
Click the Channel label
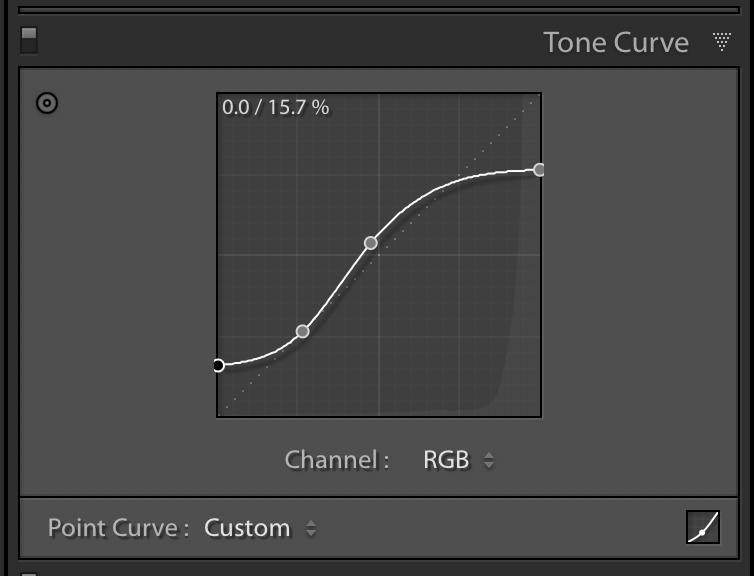click(337, 460)
